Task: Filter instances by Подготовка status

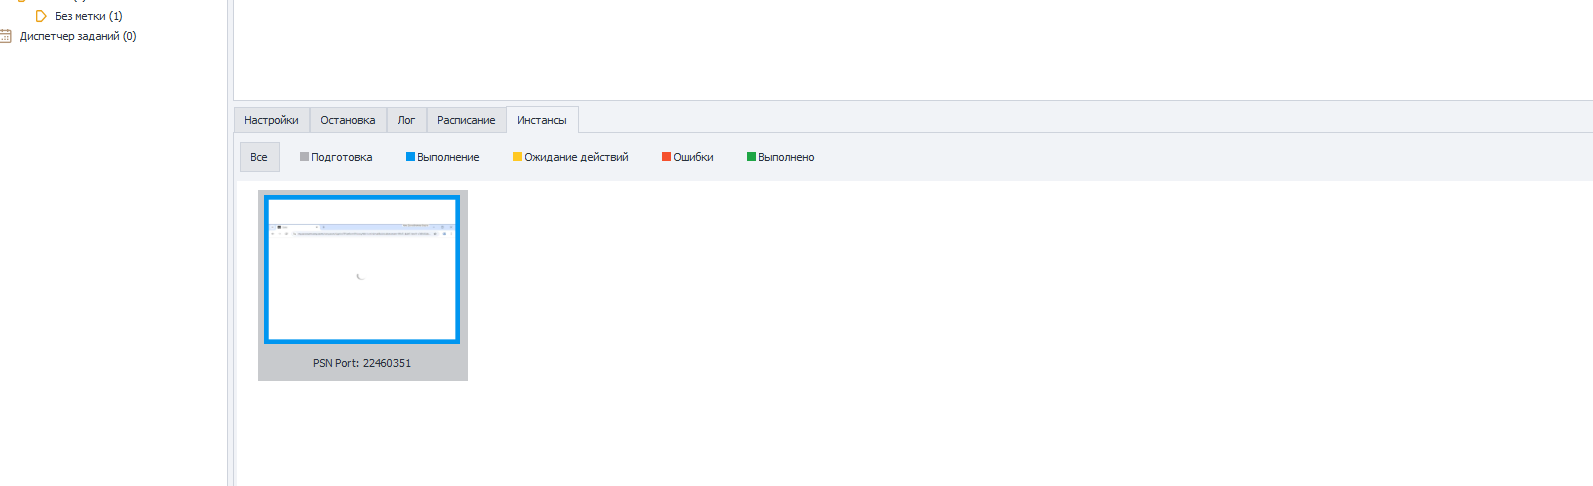Action: point(336,157)
